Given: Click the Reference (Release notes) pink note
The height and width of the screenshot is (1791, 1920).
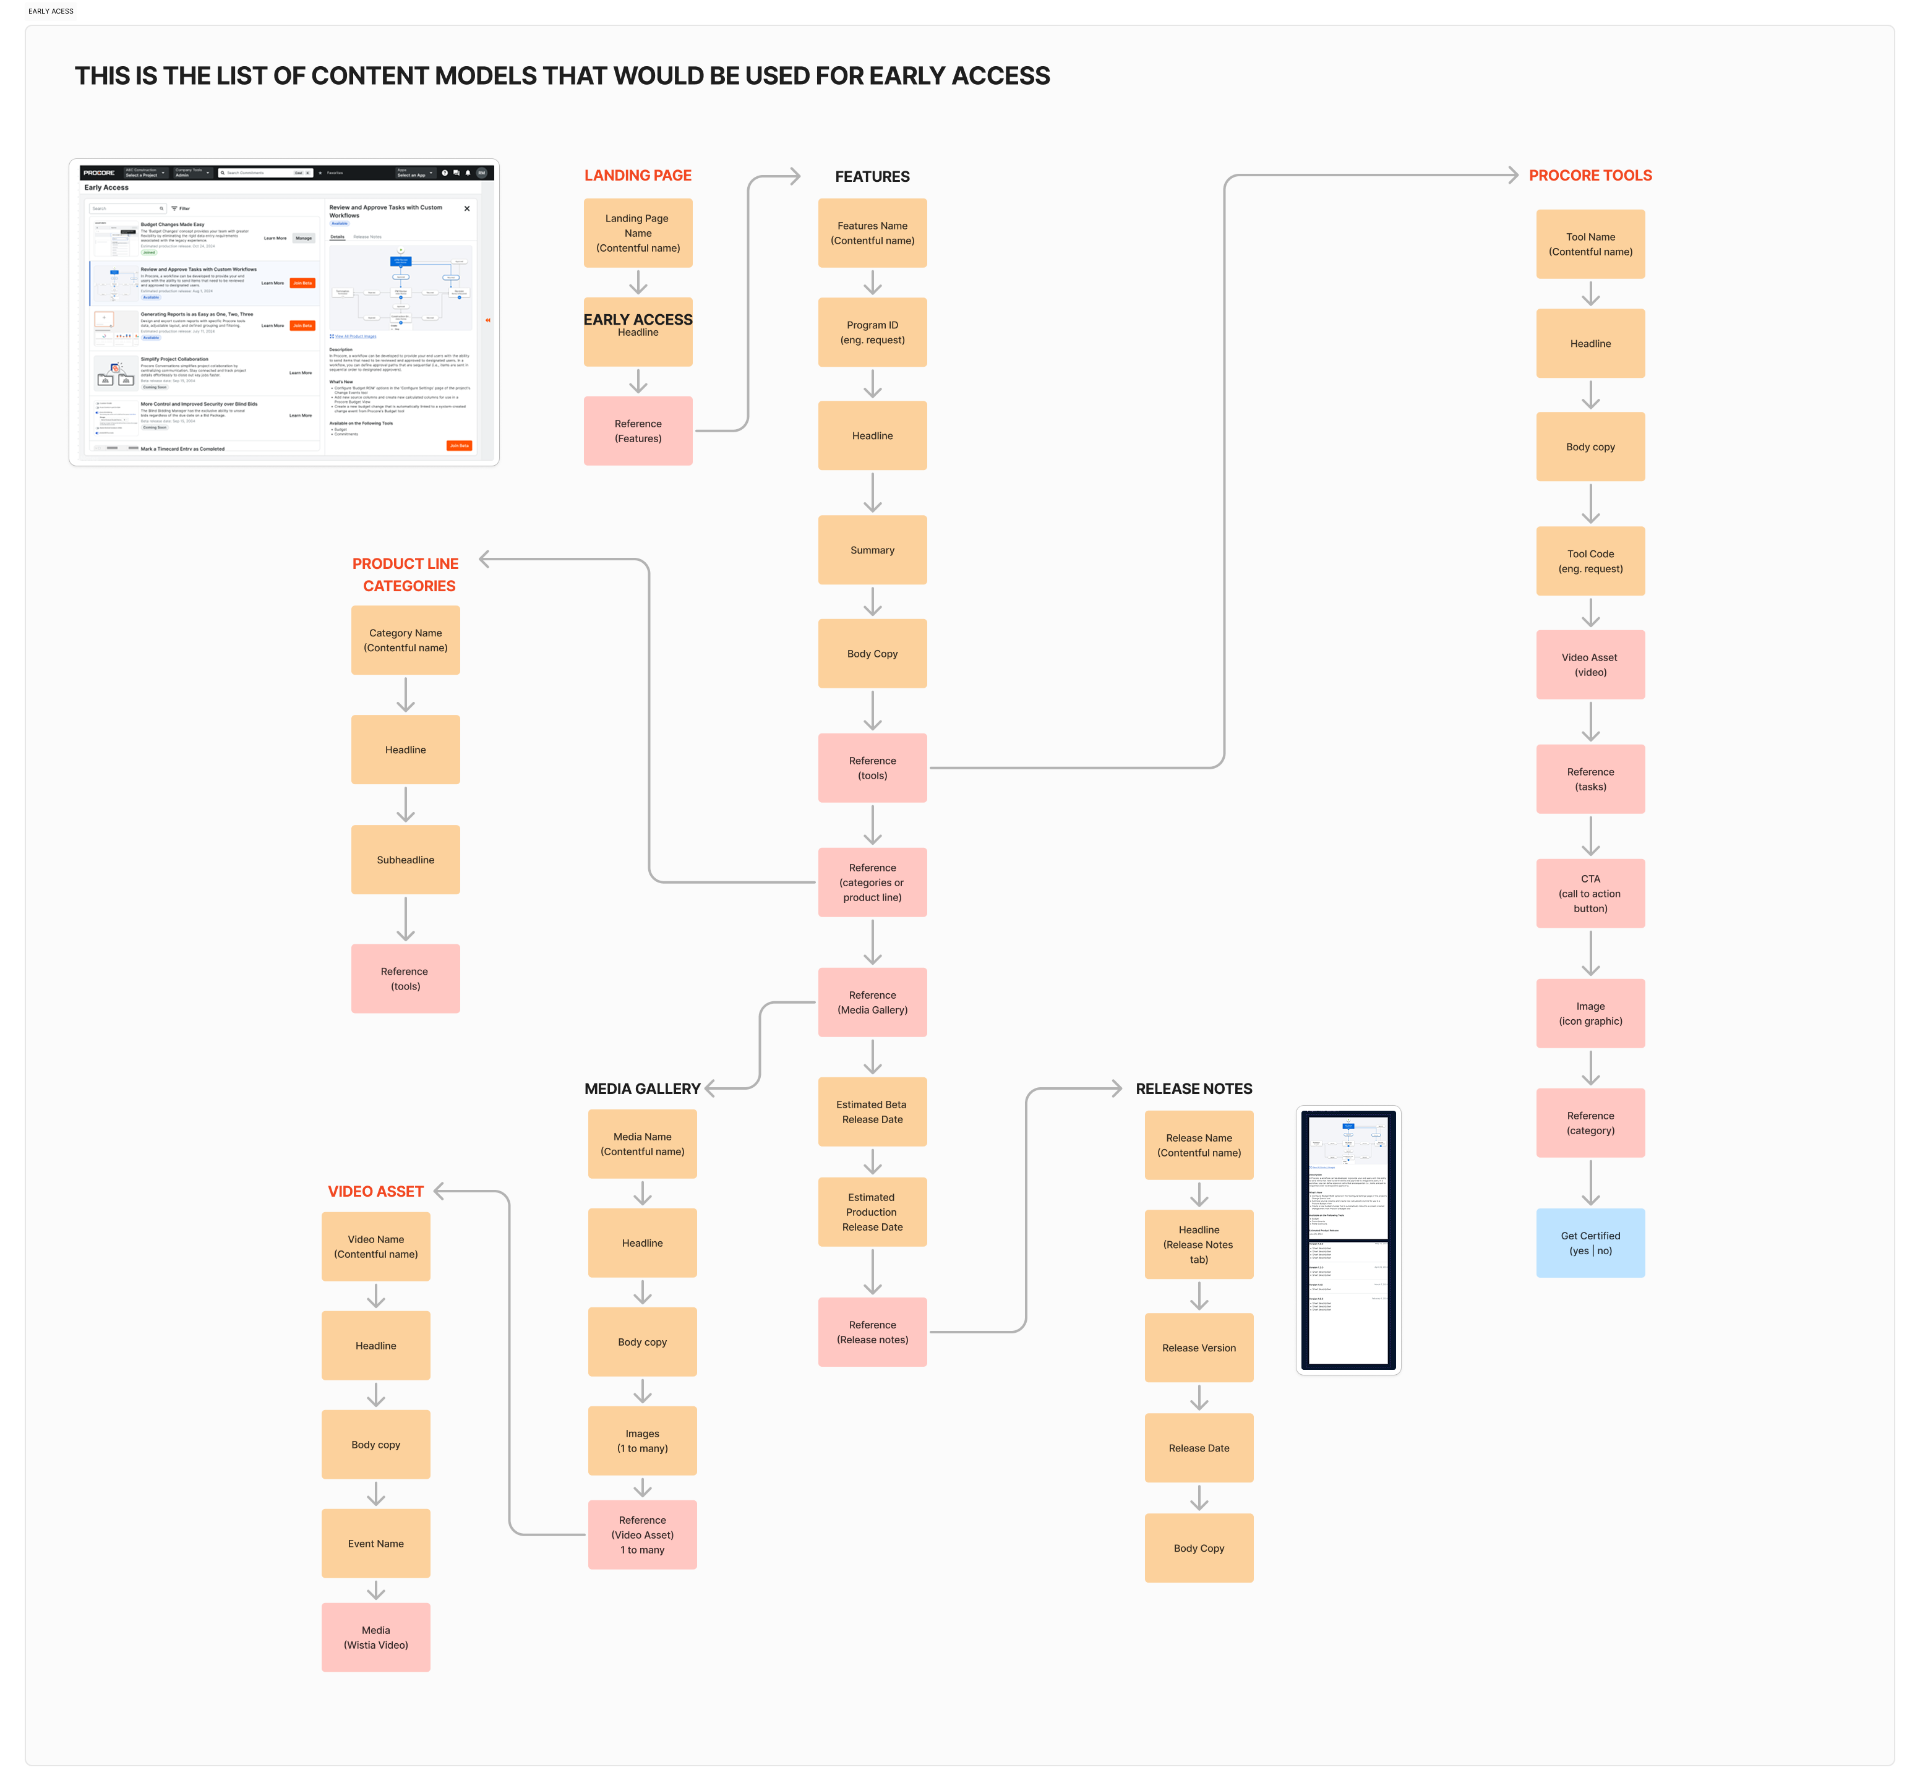Looking at the screenshot, I should coord(872,1332).
